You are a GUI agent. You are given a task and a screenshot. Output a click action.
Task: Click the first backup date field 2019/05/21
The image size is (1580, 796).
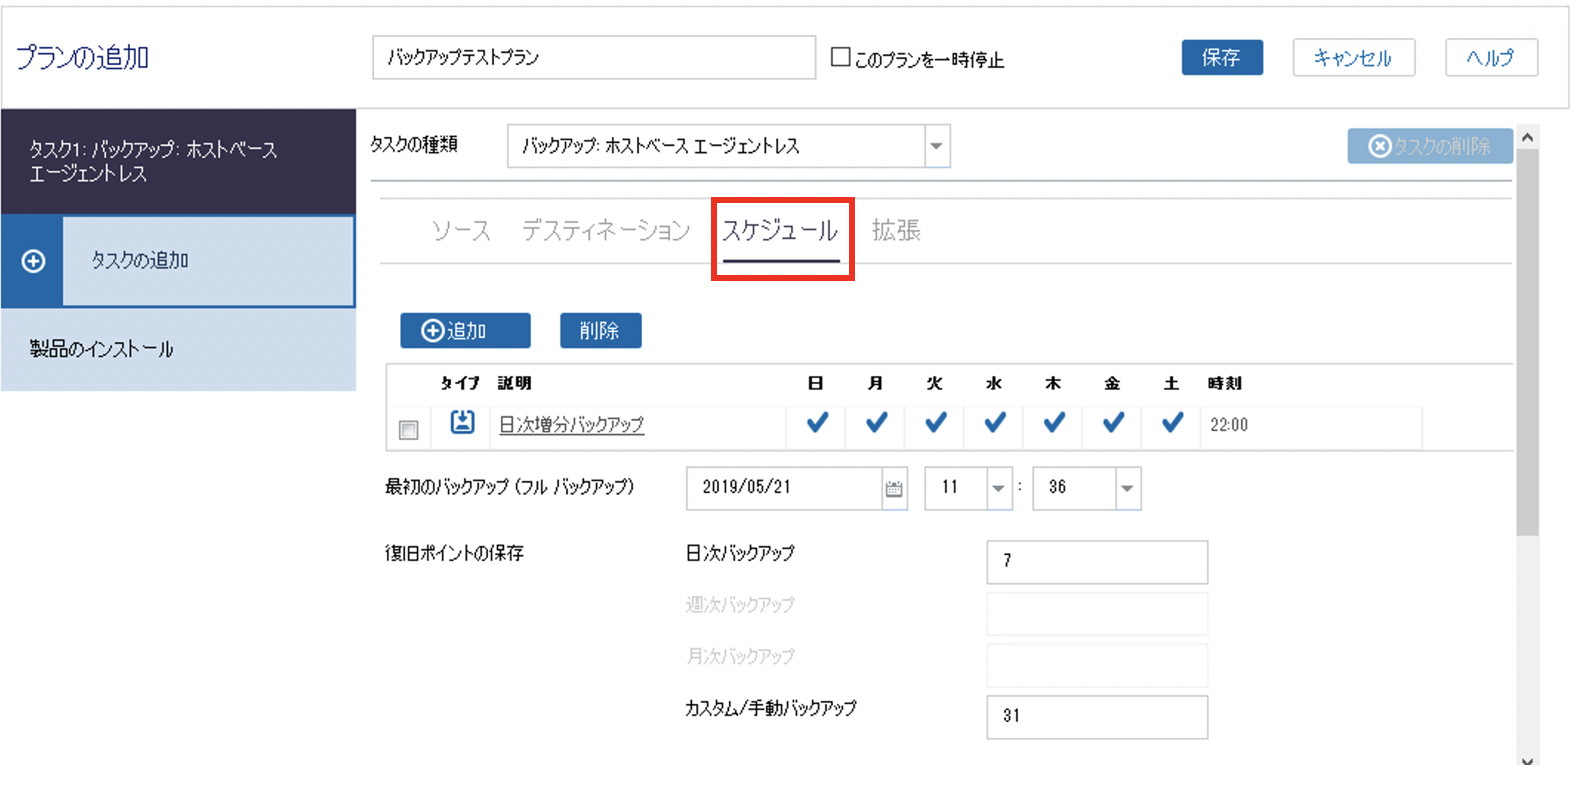784,488
